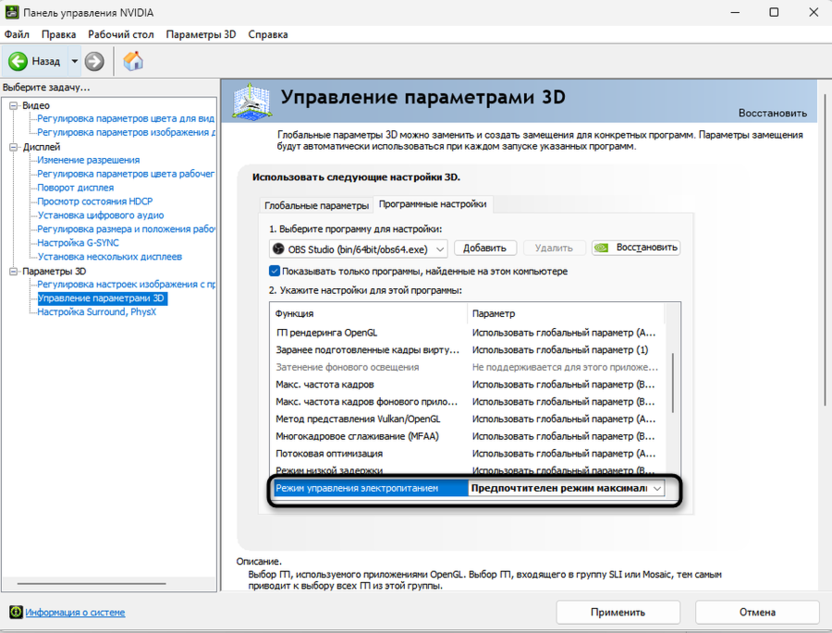
Task: Open the Home page house icon
Action: pos(133,61)
